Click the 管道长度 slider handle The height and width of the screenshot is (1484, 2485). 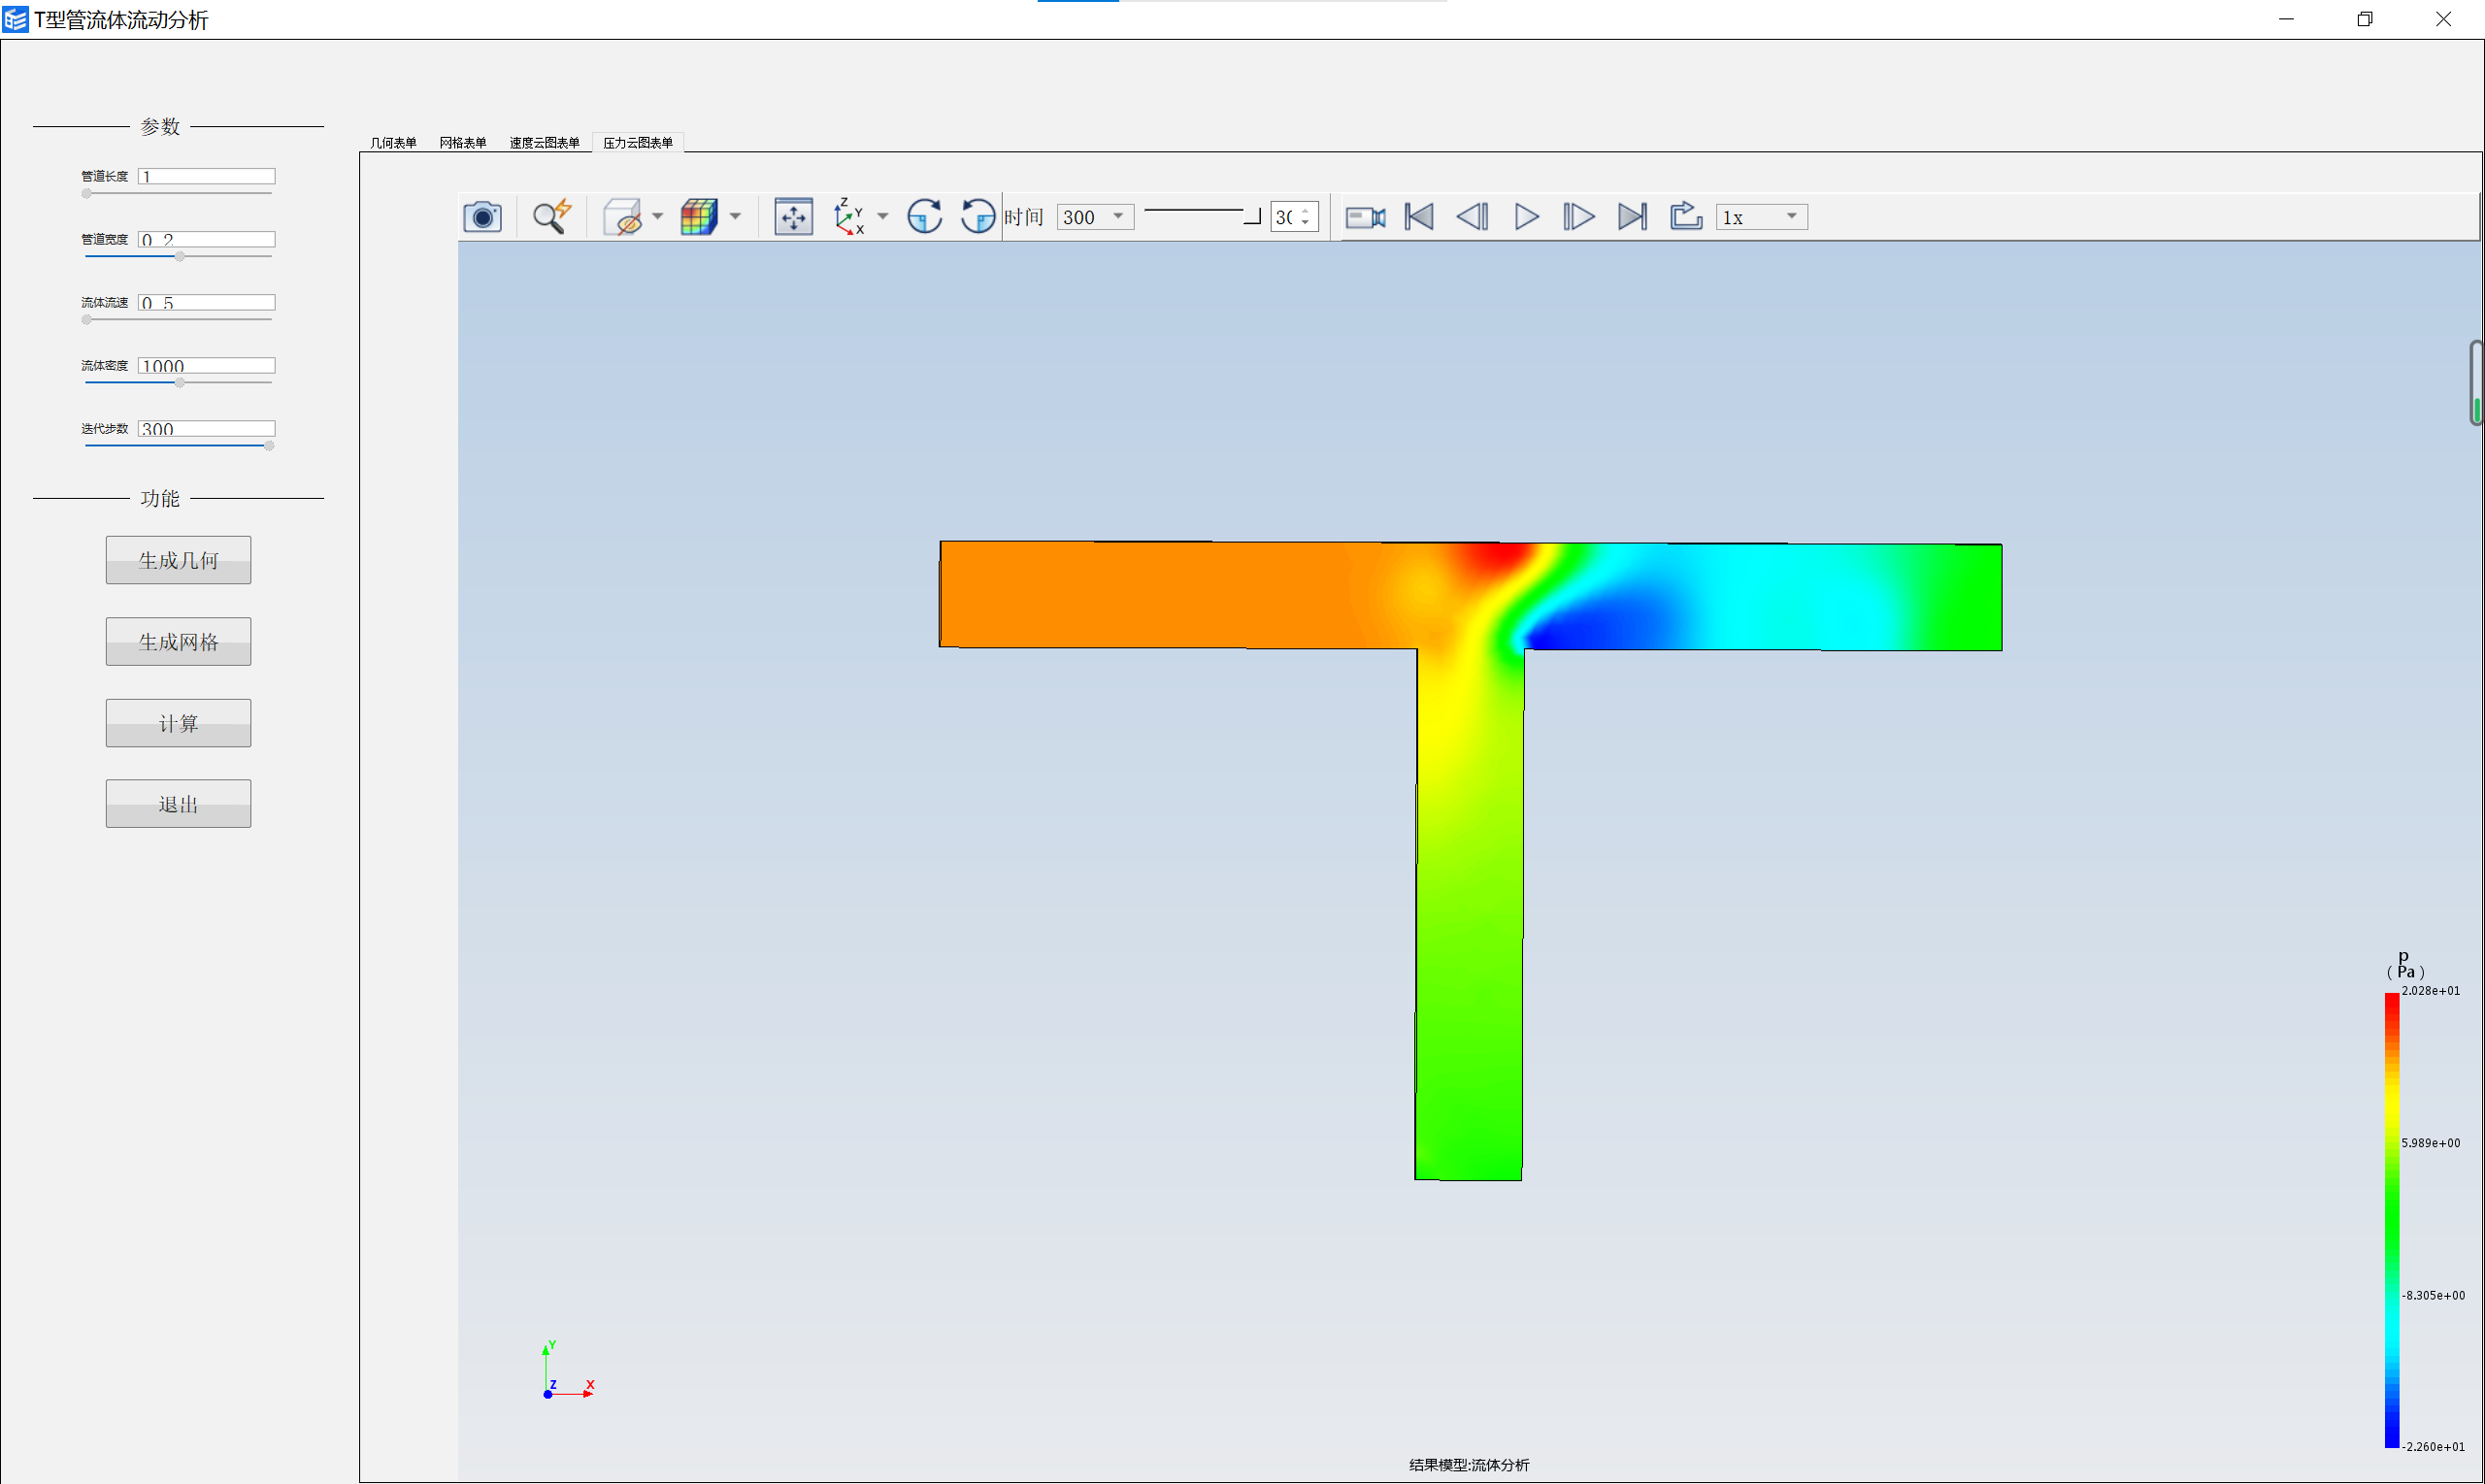pos(87,193)
